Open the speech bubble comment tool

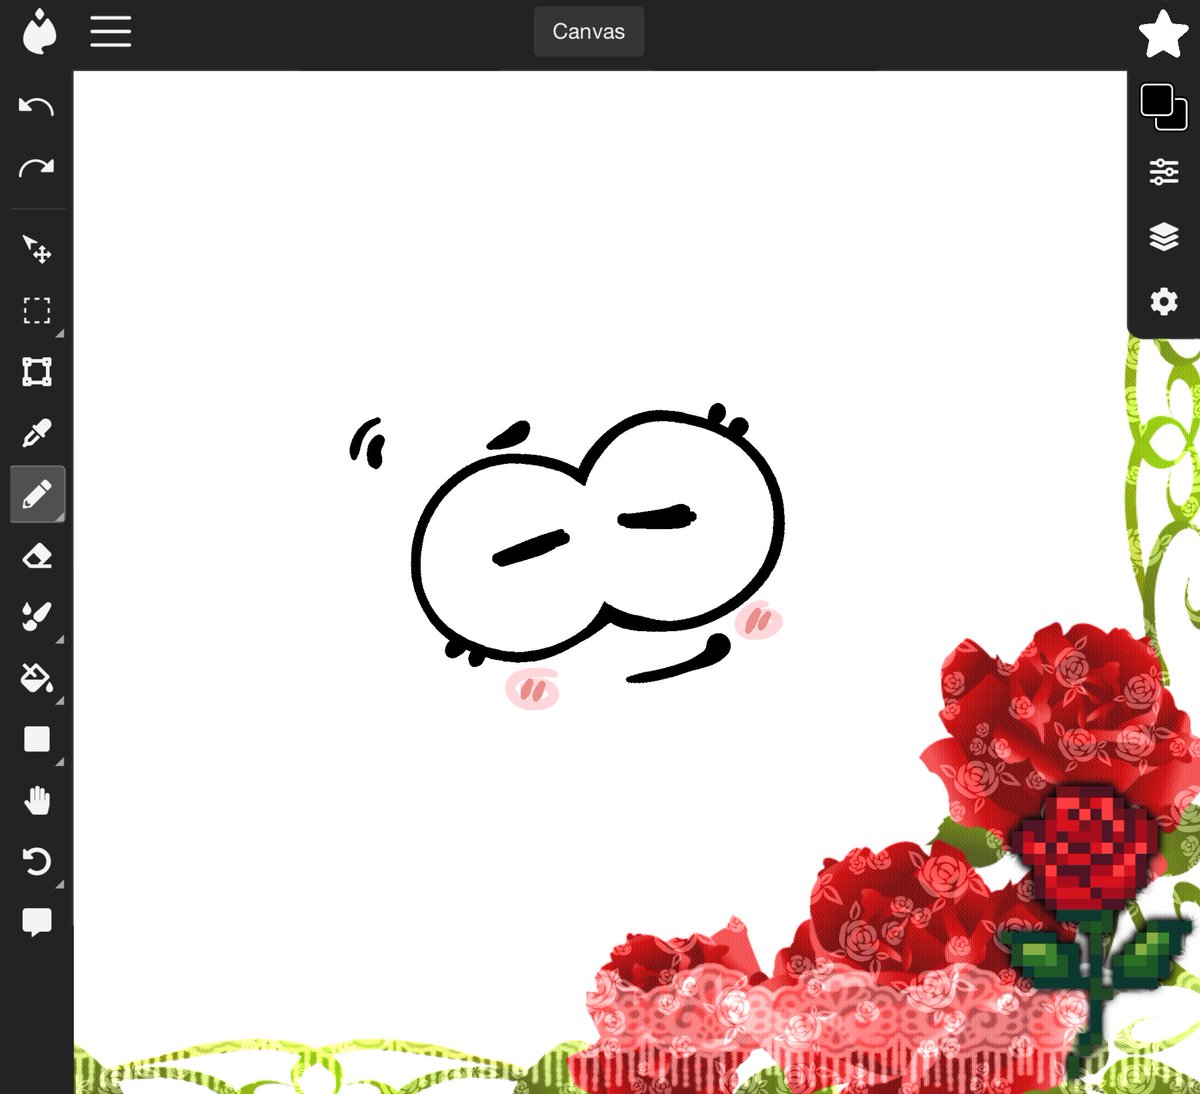click(x=37, y=922)
